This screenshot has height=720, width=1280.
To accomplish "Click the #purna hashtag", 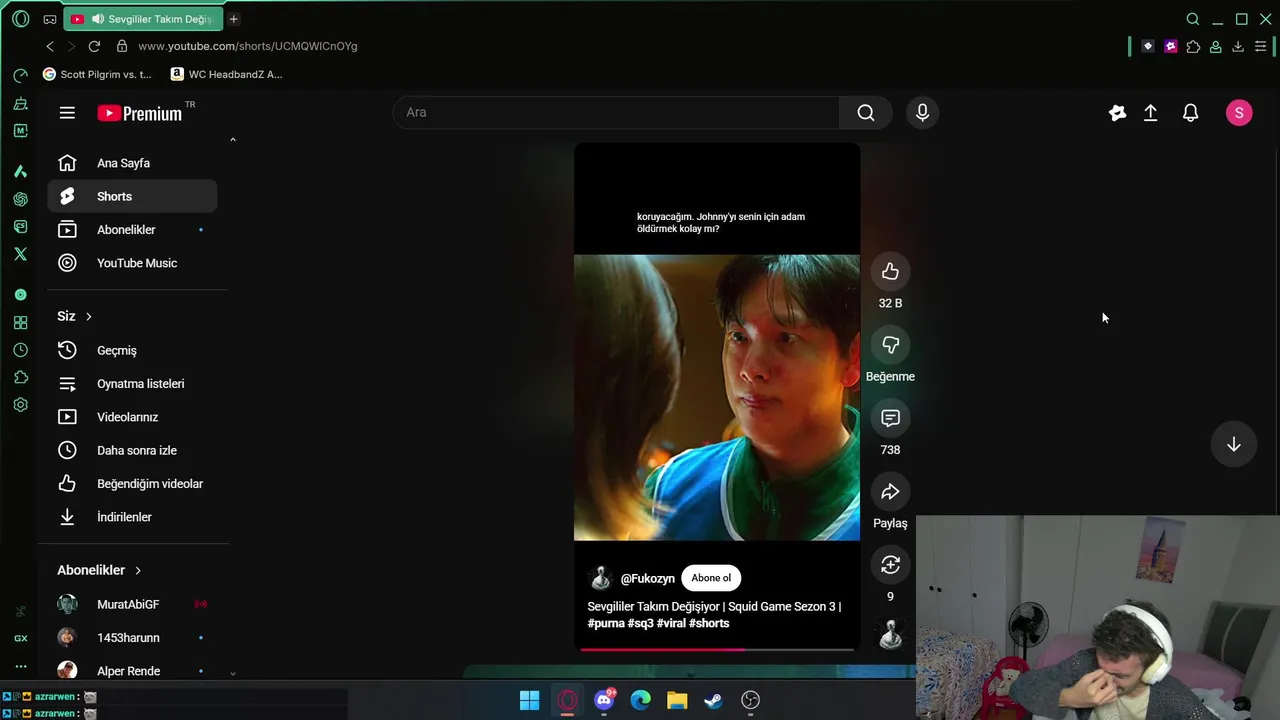I will coord(606,623).
